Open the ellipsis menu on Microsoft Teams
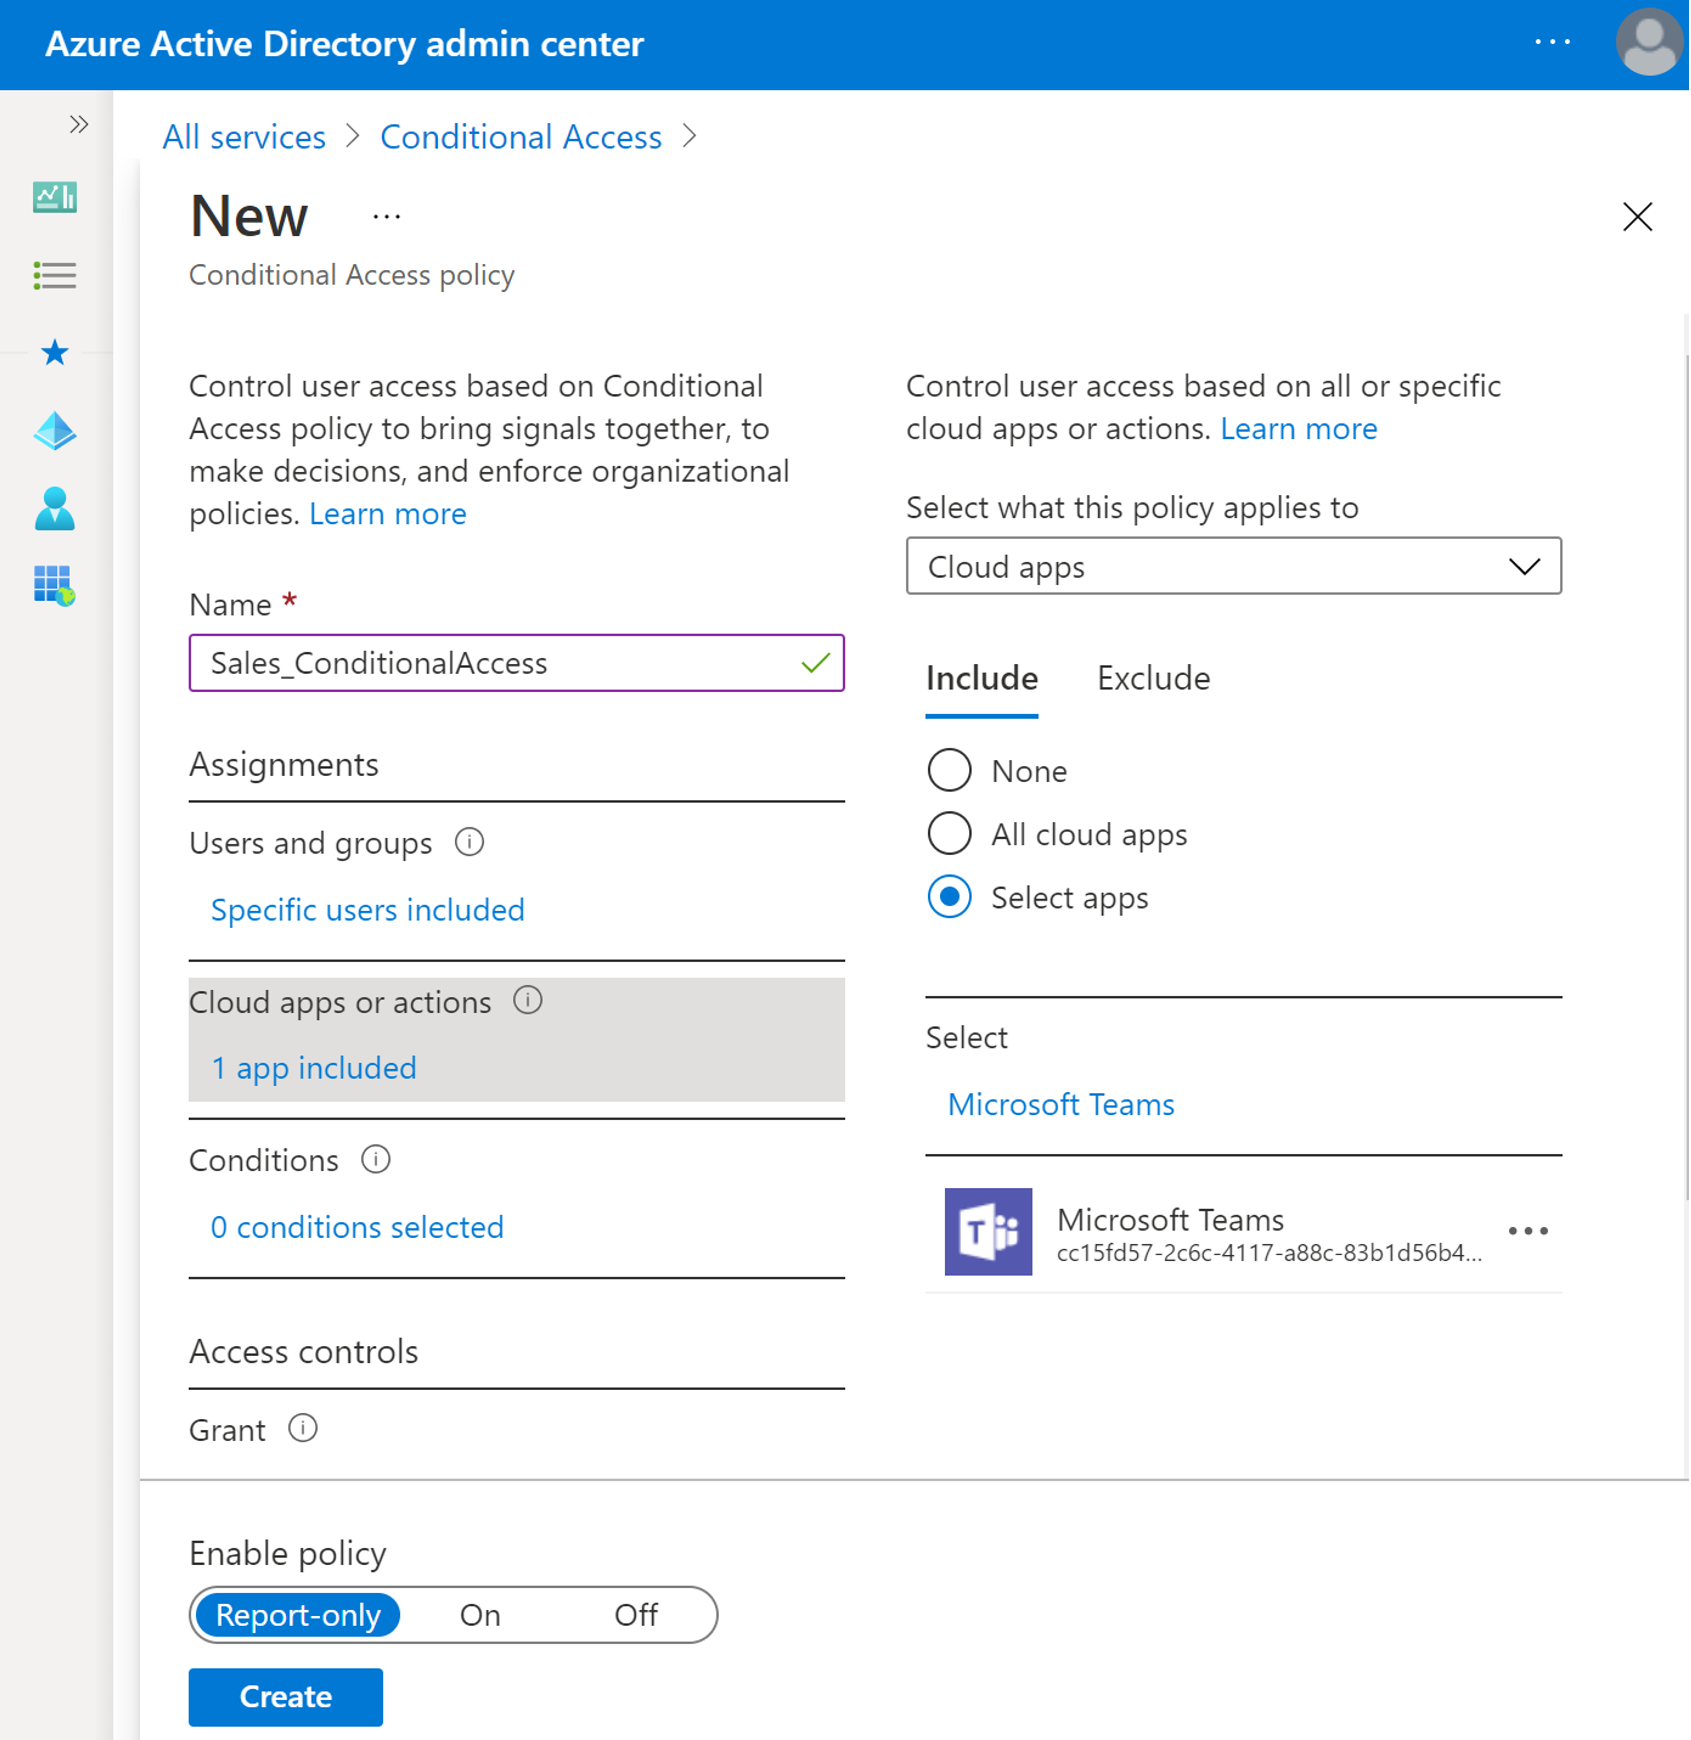The height and width of the screenshot is (1740, 1691). (x=1527, y=1231)
